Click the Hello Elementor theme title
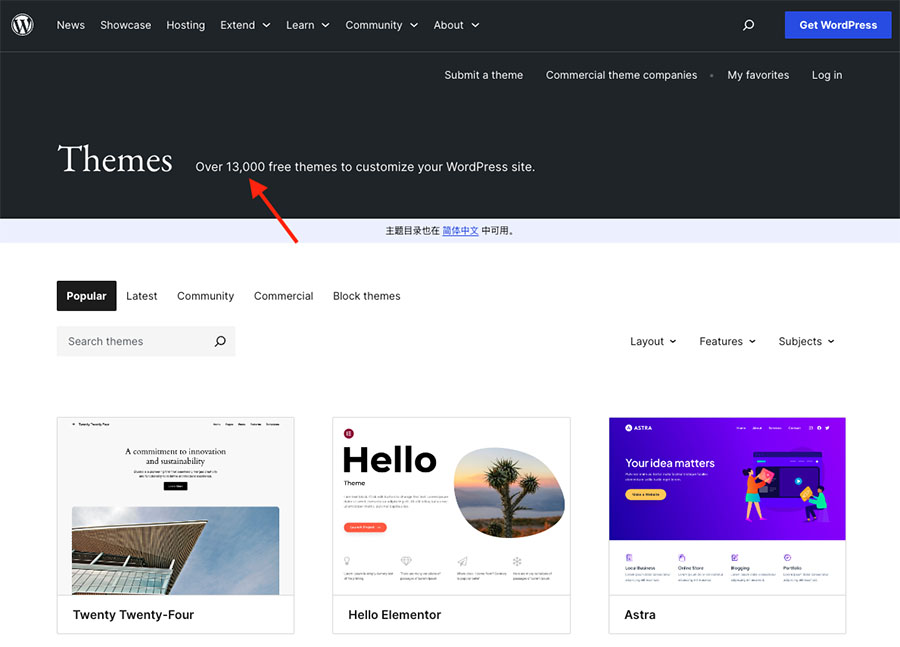Image resolution: width=900 pixels, height=647 pixels. 394,615
